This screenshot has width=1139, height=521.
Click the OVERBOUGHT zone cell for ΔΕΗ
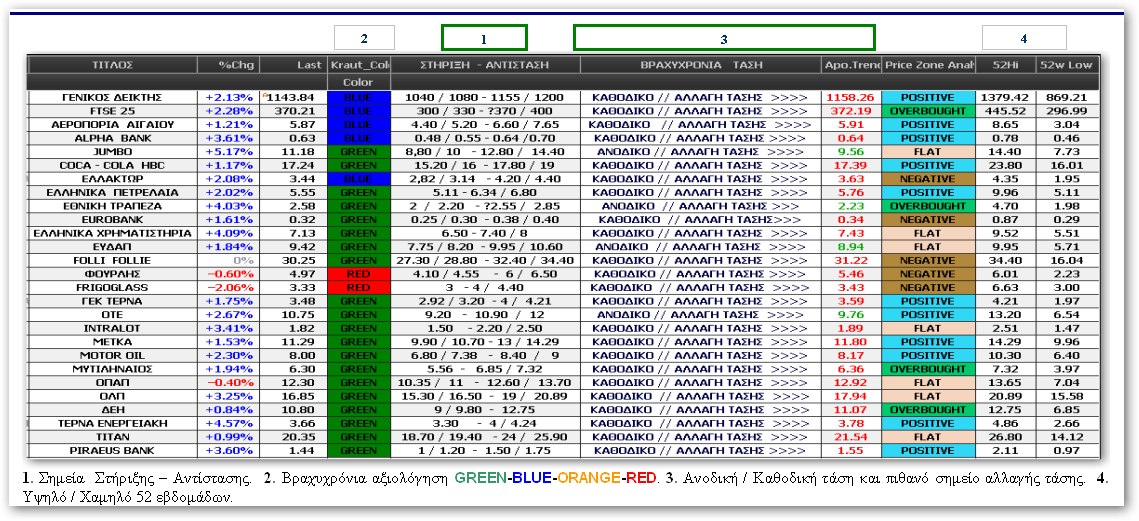[928, 410]
